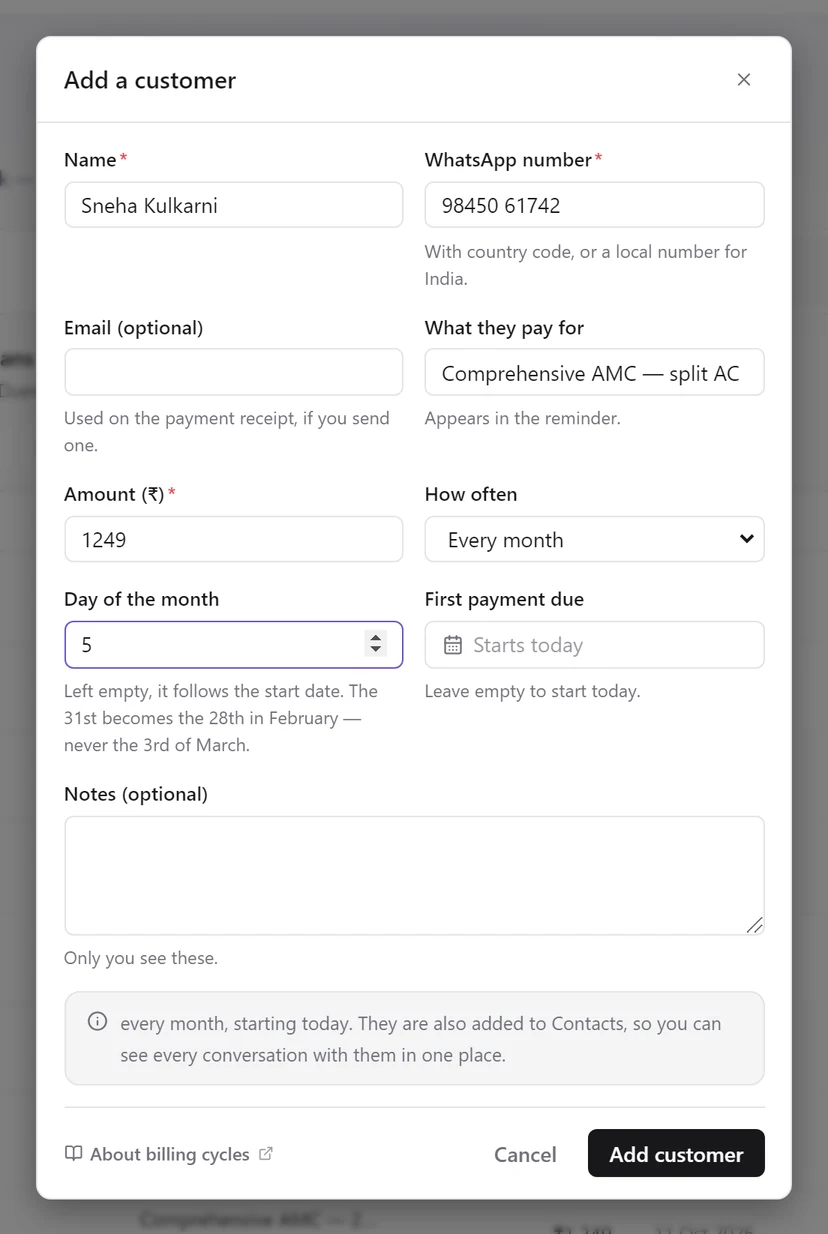Click the What they pay for field
828x1234 pixels.
tap(594, 372)
